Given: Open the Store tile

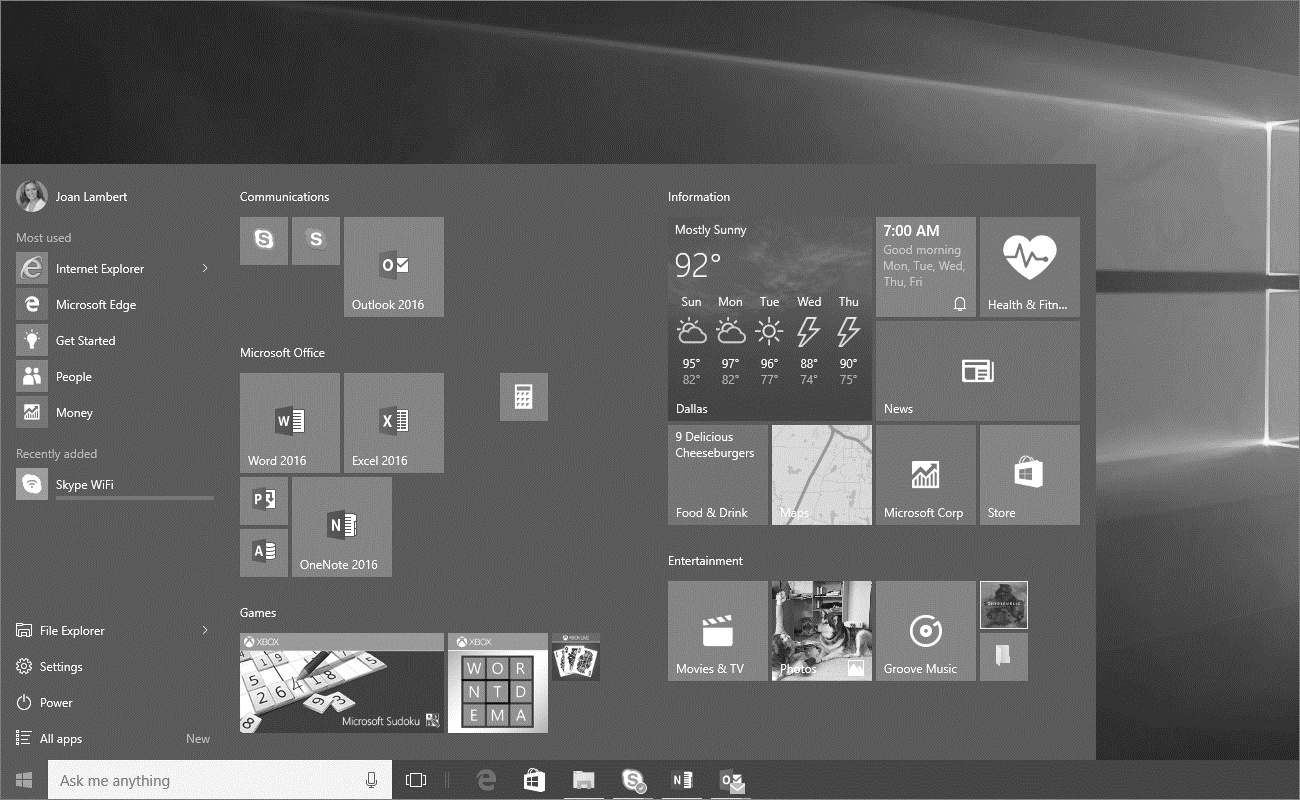Looking at the screenshot, I should click(1030, 475).
